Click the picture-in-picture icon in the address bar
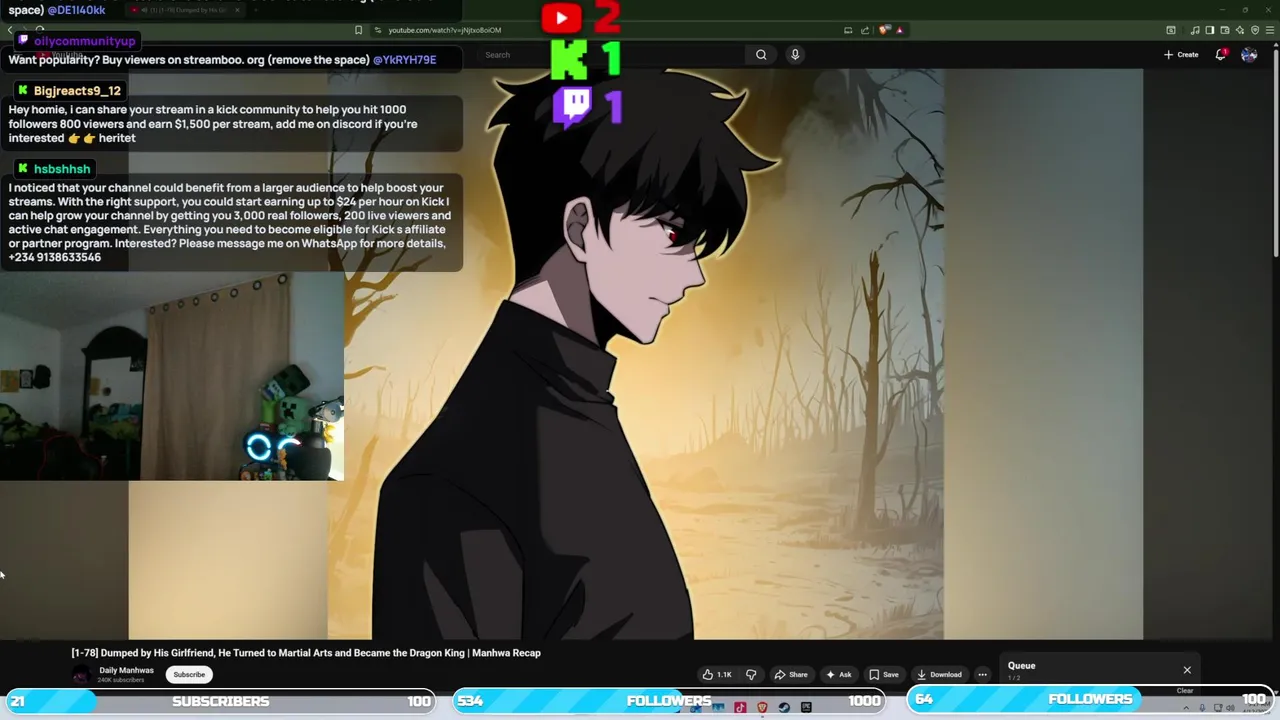 [848, 30]
